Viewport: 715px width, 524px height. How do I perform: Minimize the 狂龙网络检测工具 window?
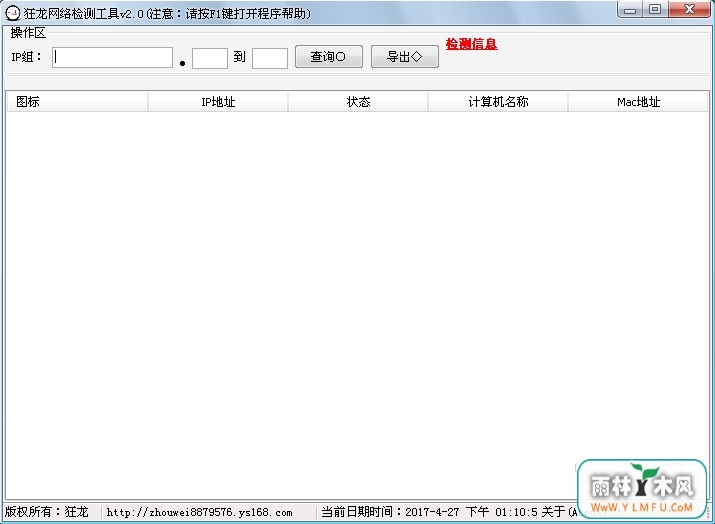click(x=630, y=10)
